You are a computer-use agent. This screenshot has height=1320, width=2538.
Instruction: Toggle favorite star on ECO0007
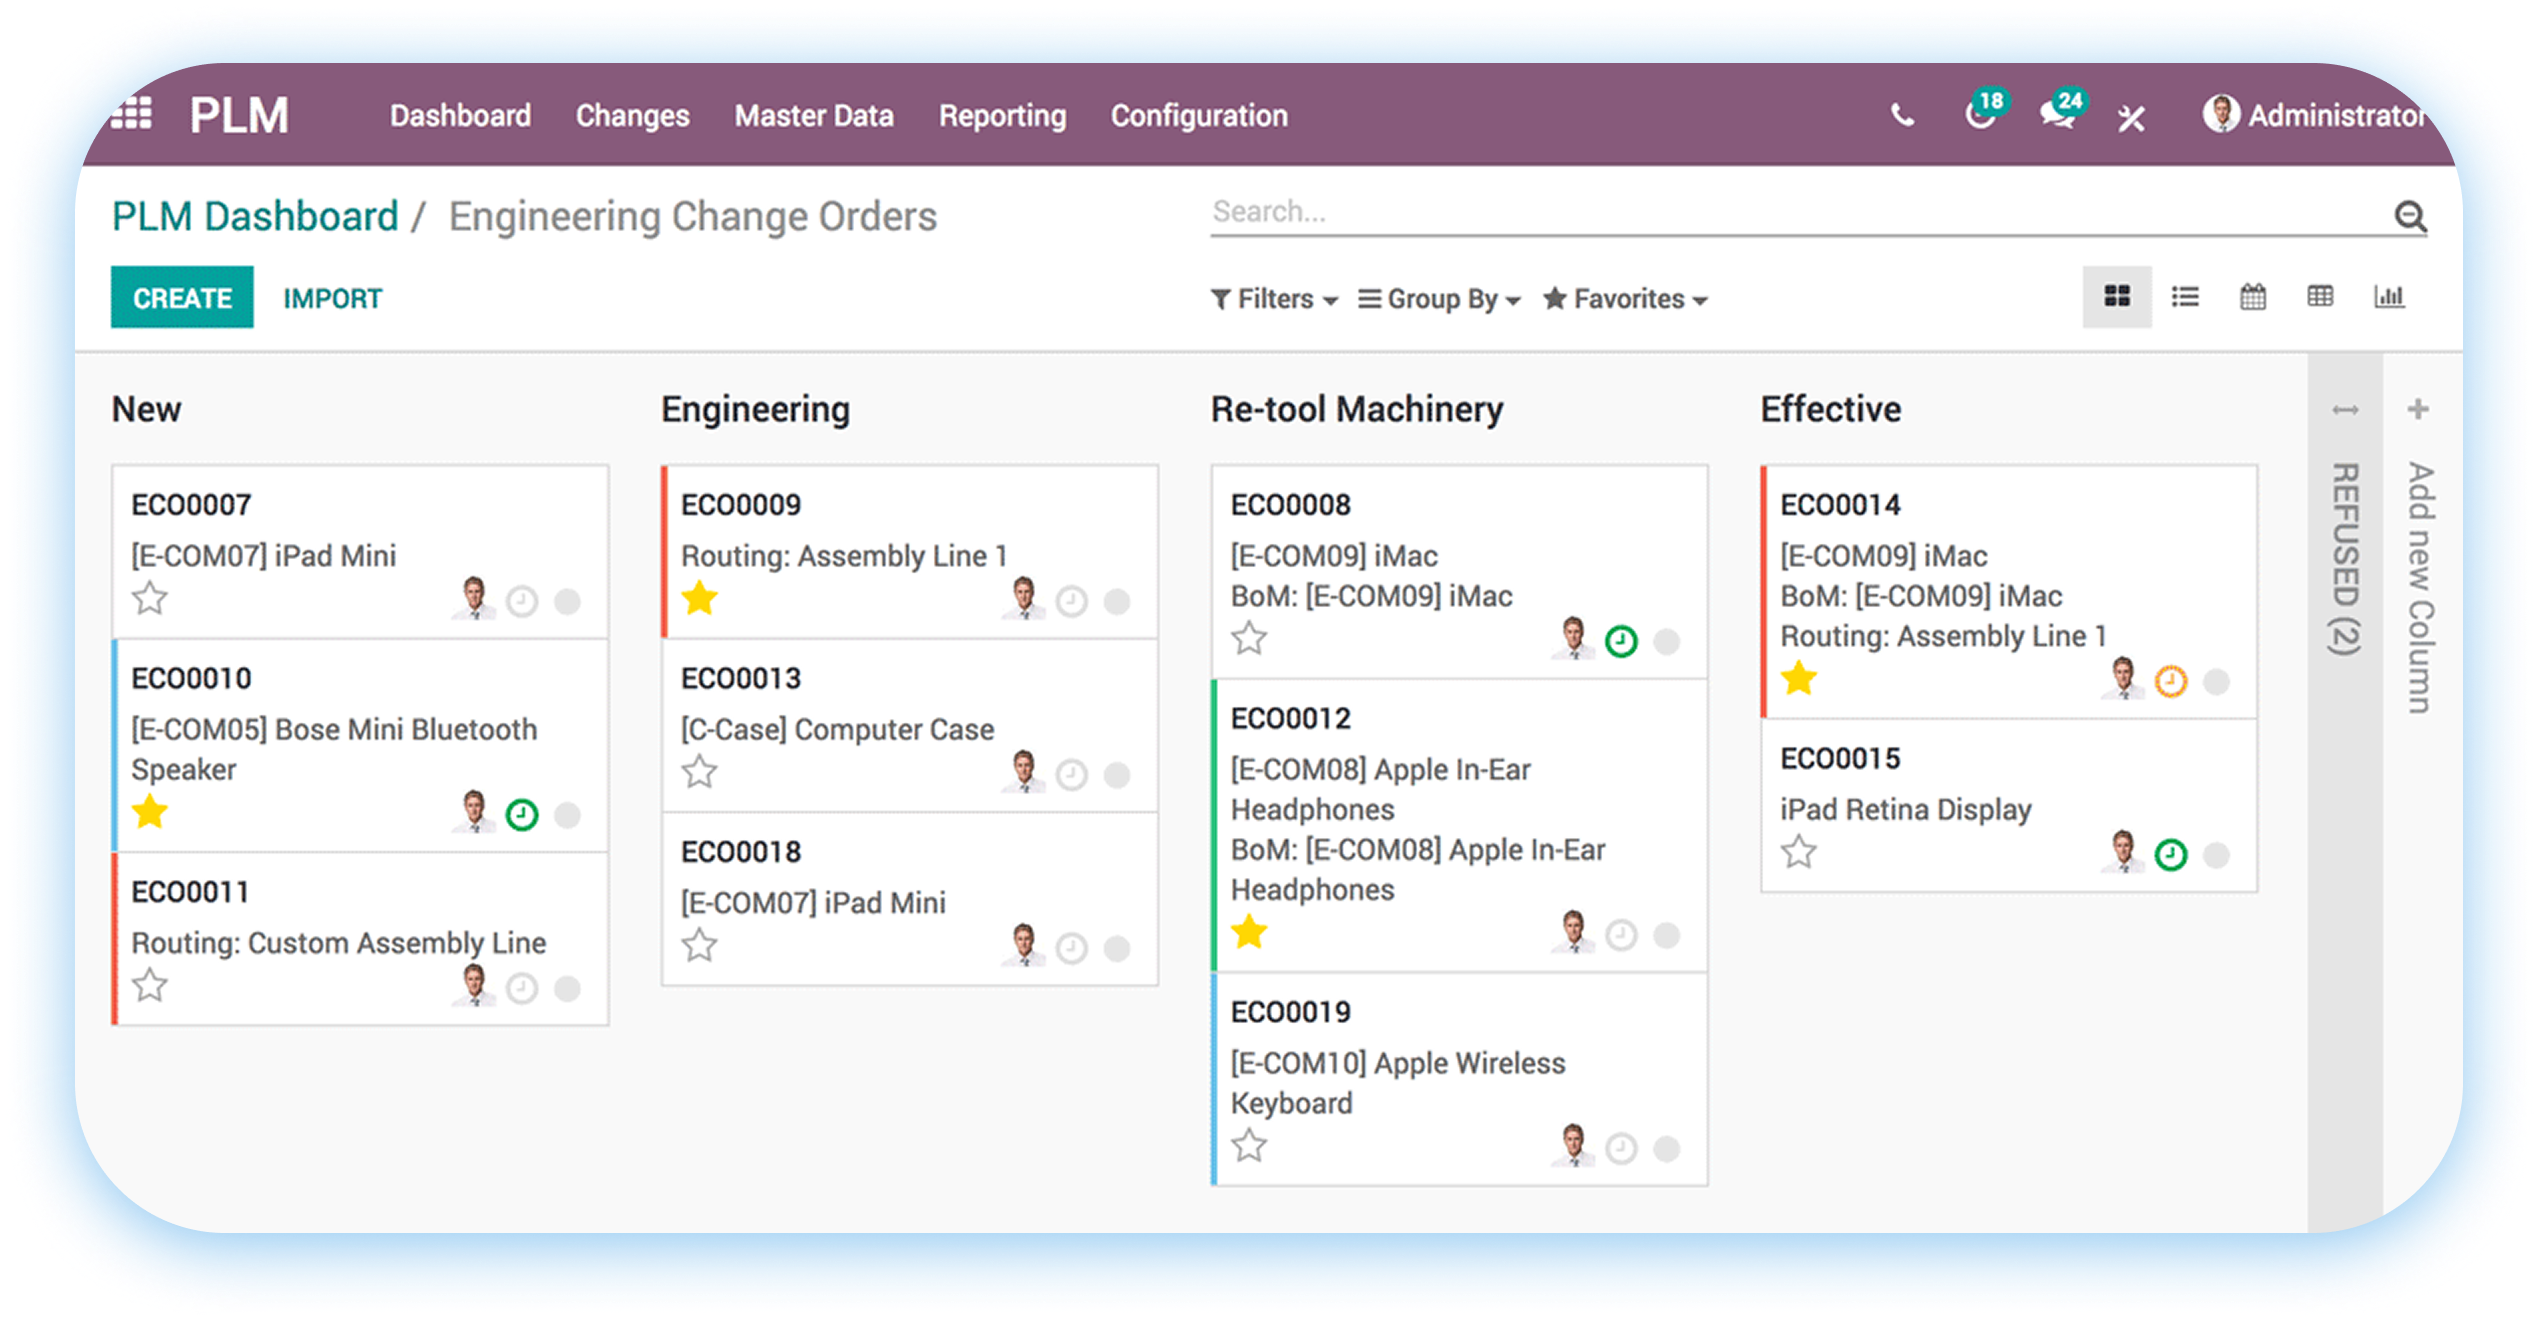[x=150, y=599]
